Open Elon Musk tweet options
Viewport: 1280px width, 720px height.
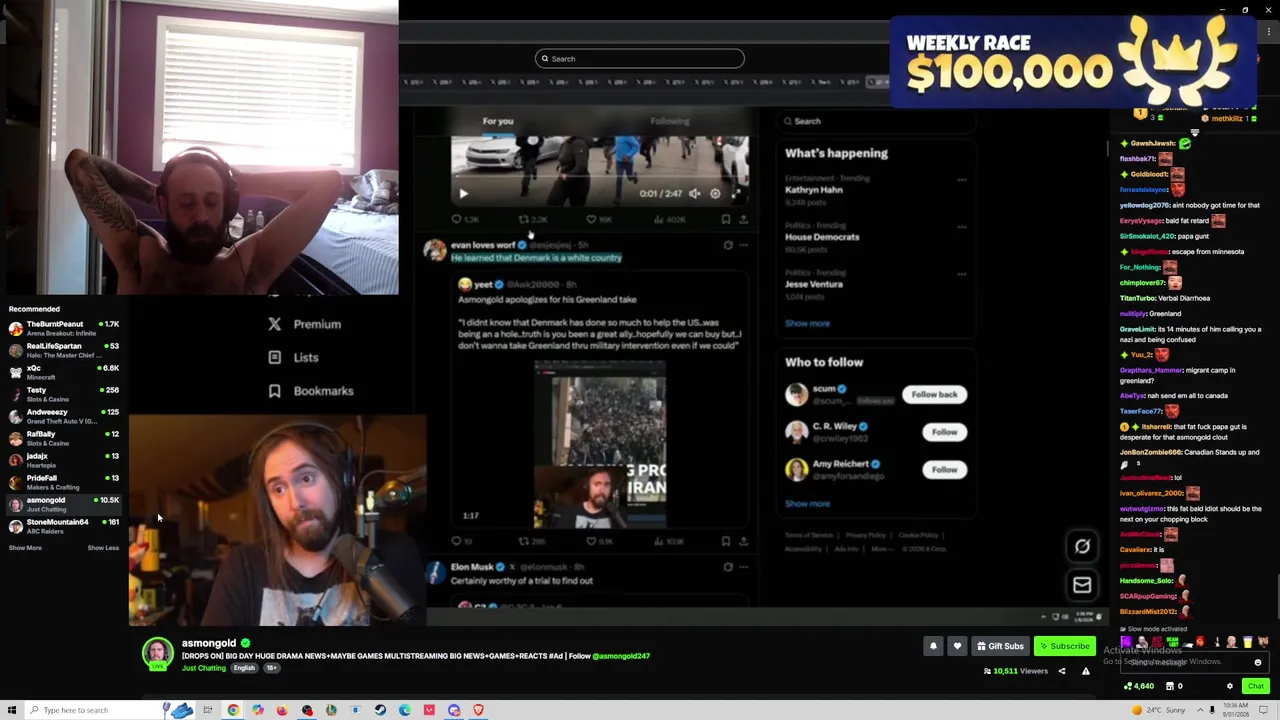click(743, 567)
